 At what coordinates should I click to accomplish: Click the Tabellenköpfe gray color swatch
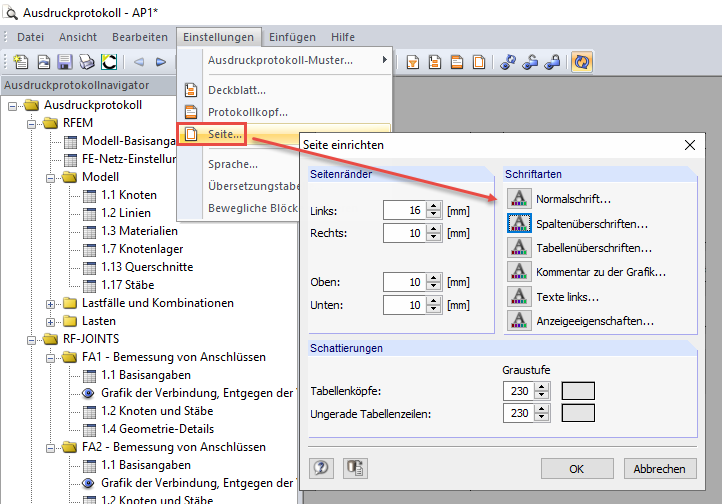tap(578, 391)
